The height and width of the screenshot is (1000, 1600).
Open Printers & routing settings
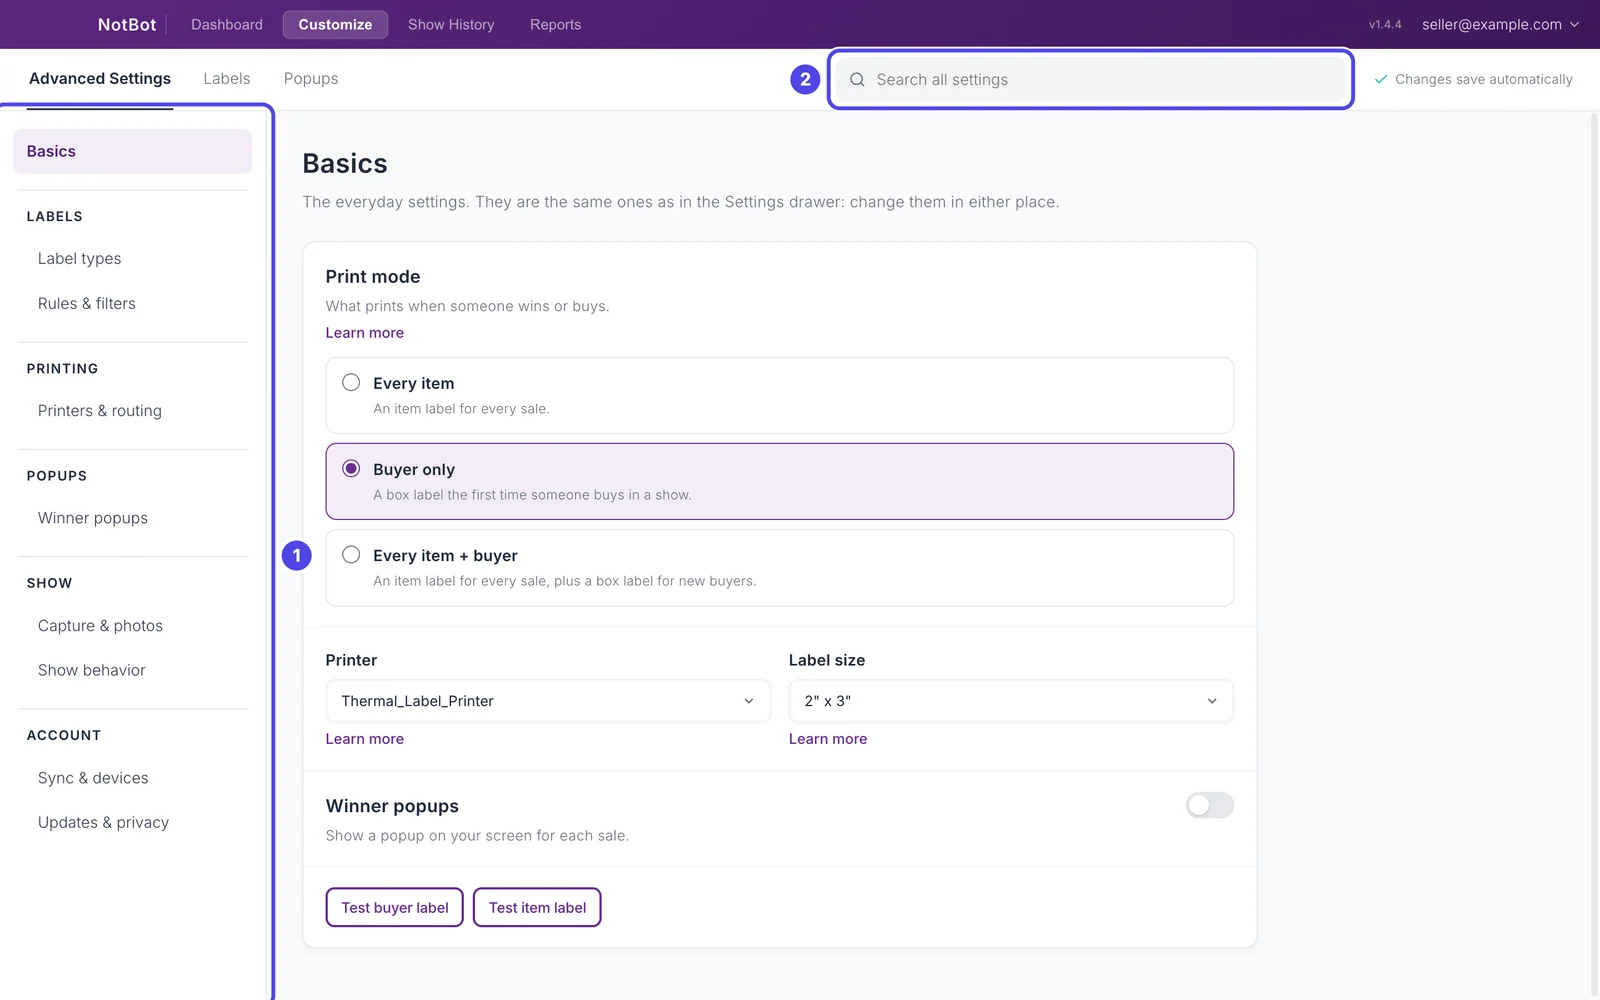pos(100,411)
